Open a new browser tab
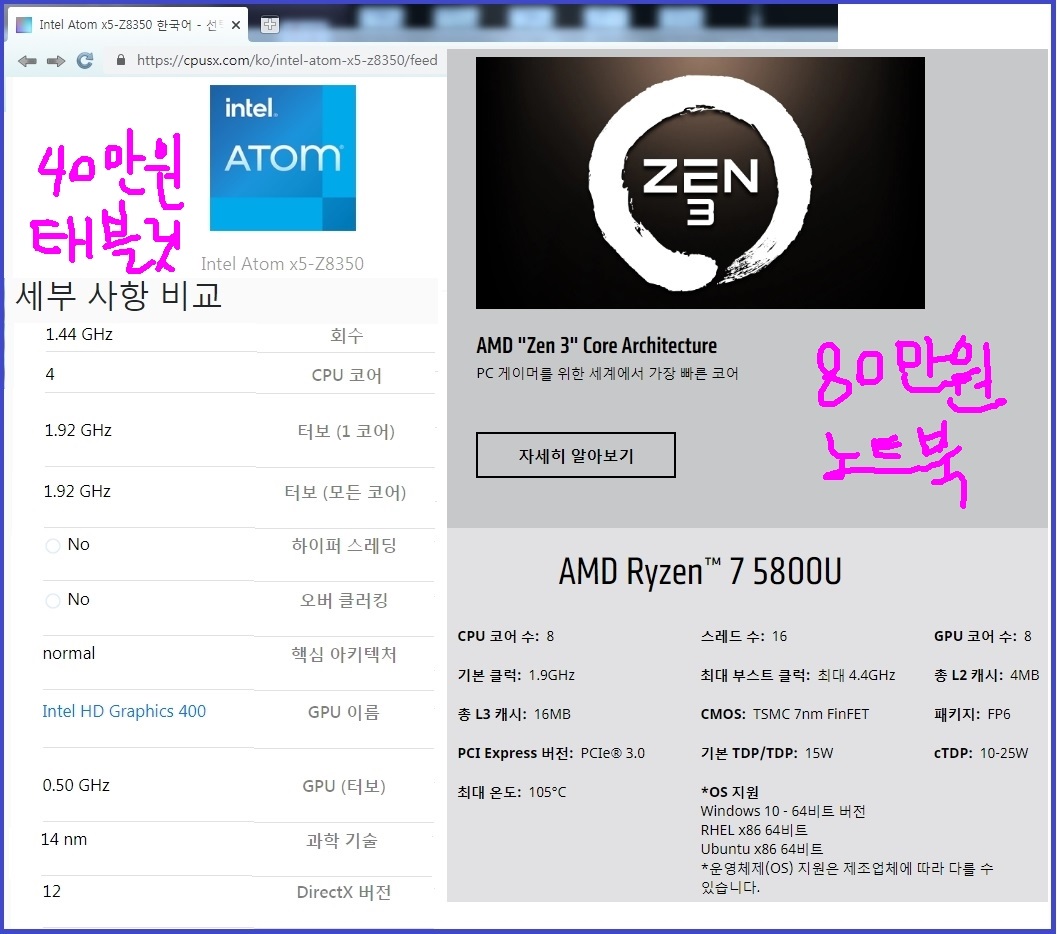The width and height of the screenshot is (1057, 934). [x=270, y=25]
